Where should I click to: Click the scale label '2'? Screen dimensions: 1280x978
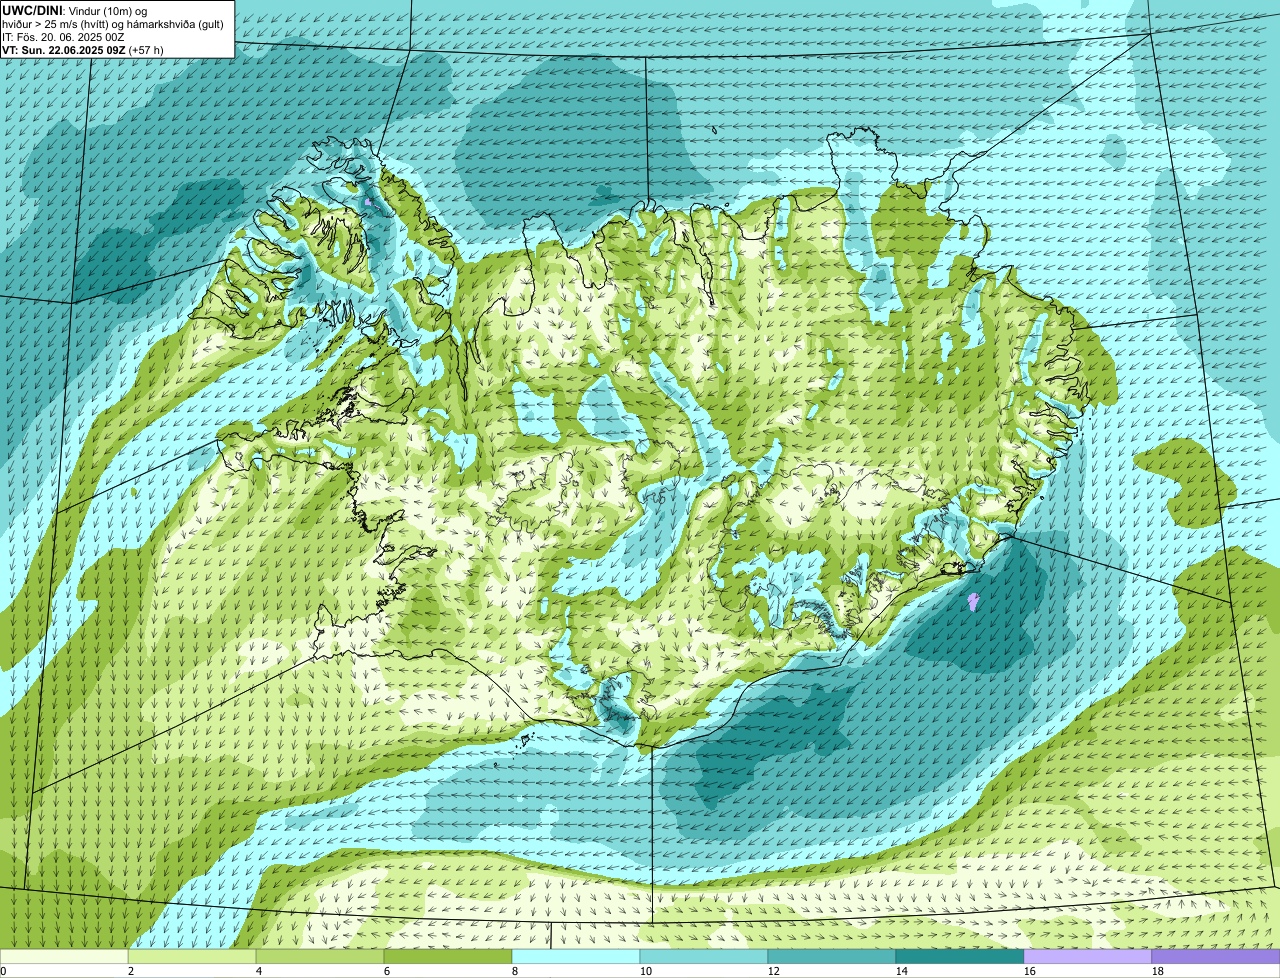pyautogui.click(x=131, y=971)
